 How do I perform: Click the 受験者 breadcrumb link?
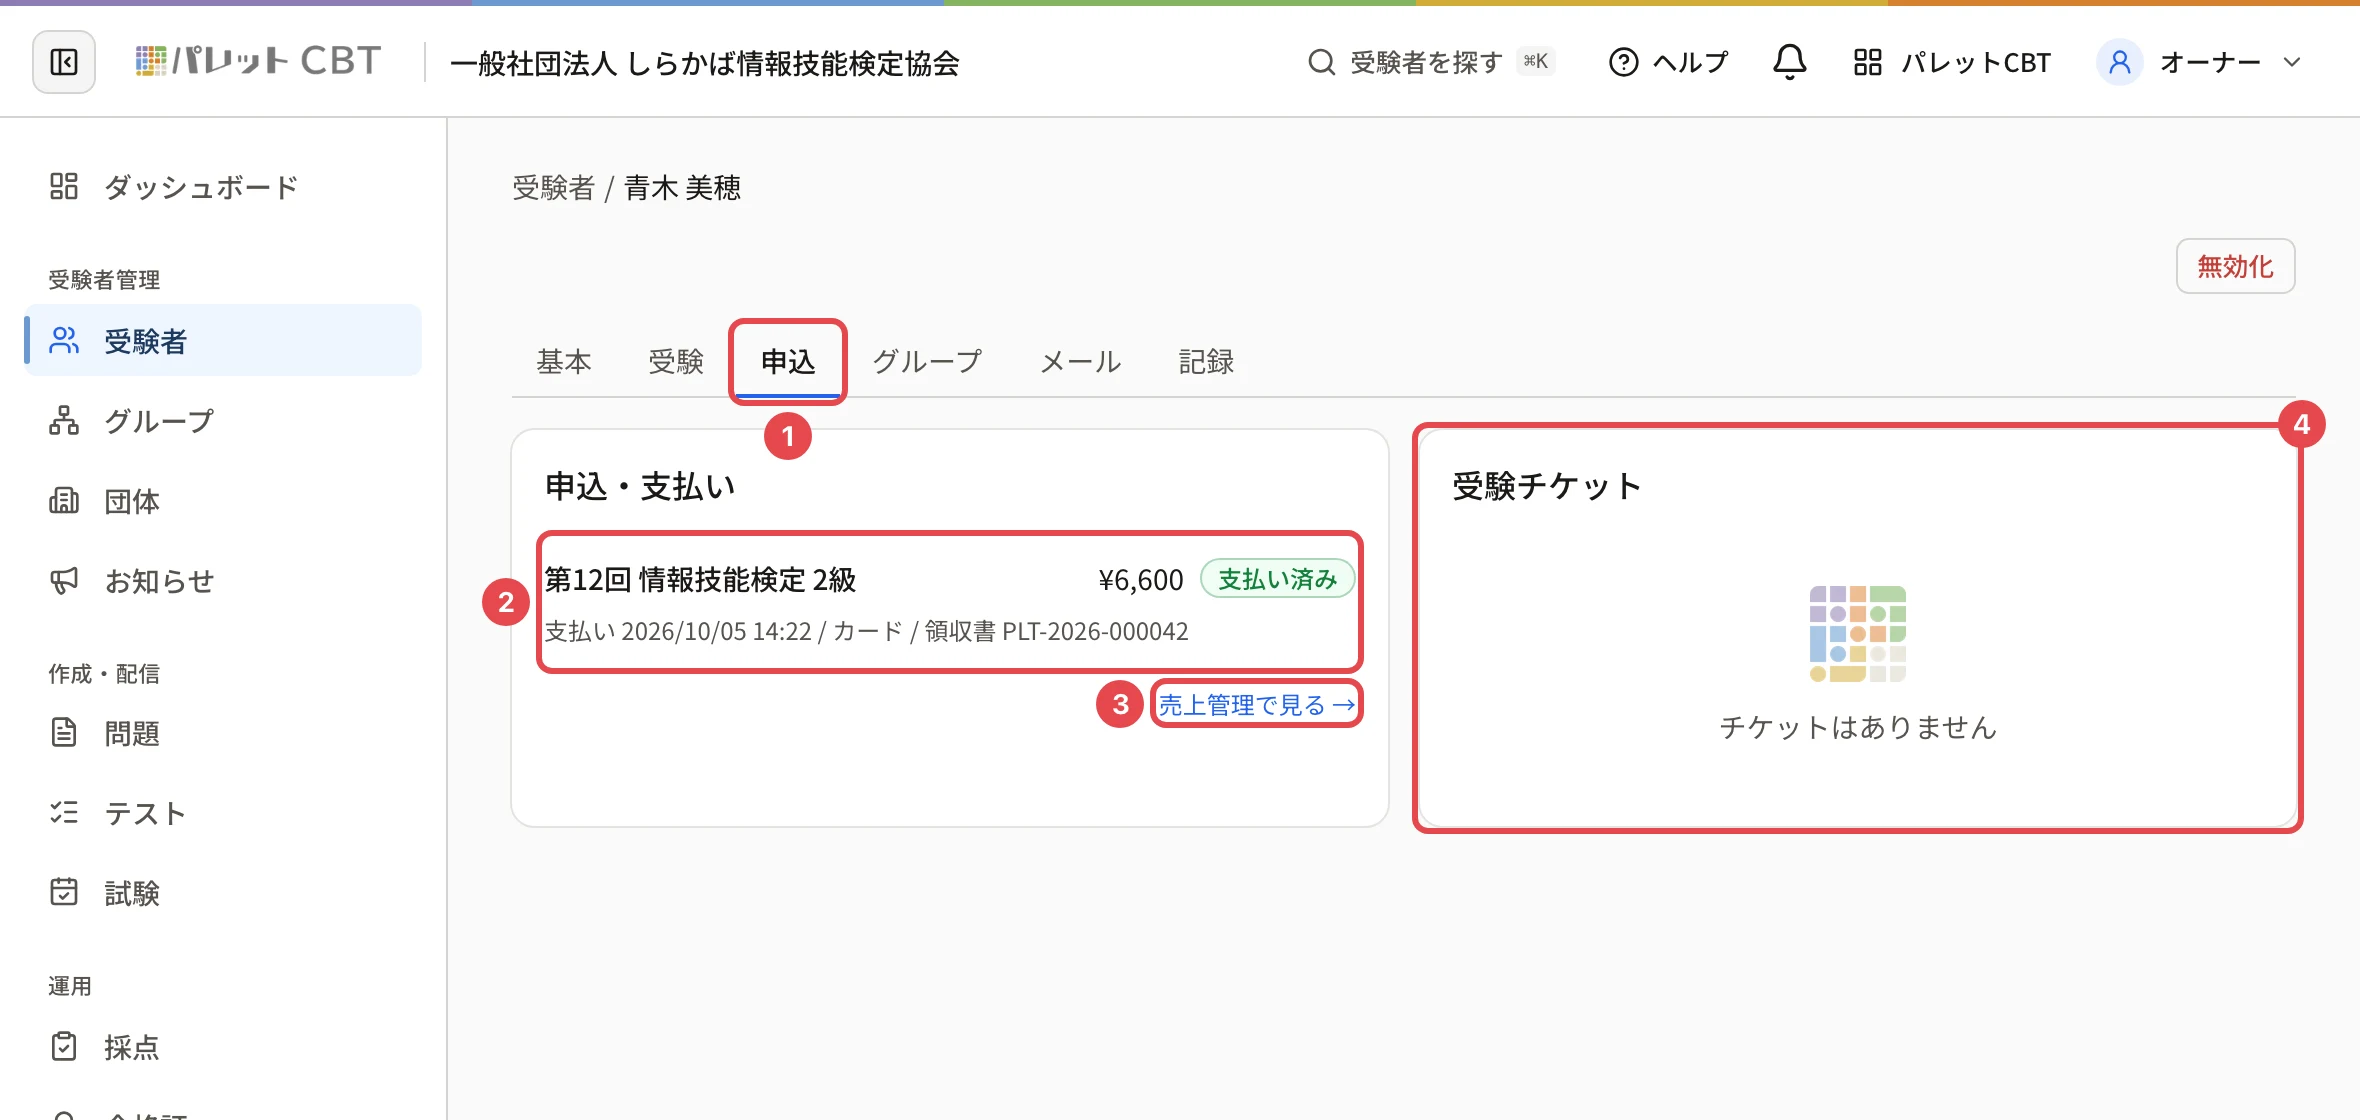[553, 187]
